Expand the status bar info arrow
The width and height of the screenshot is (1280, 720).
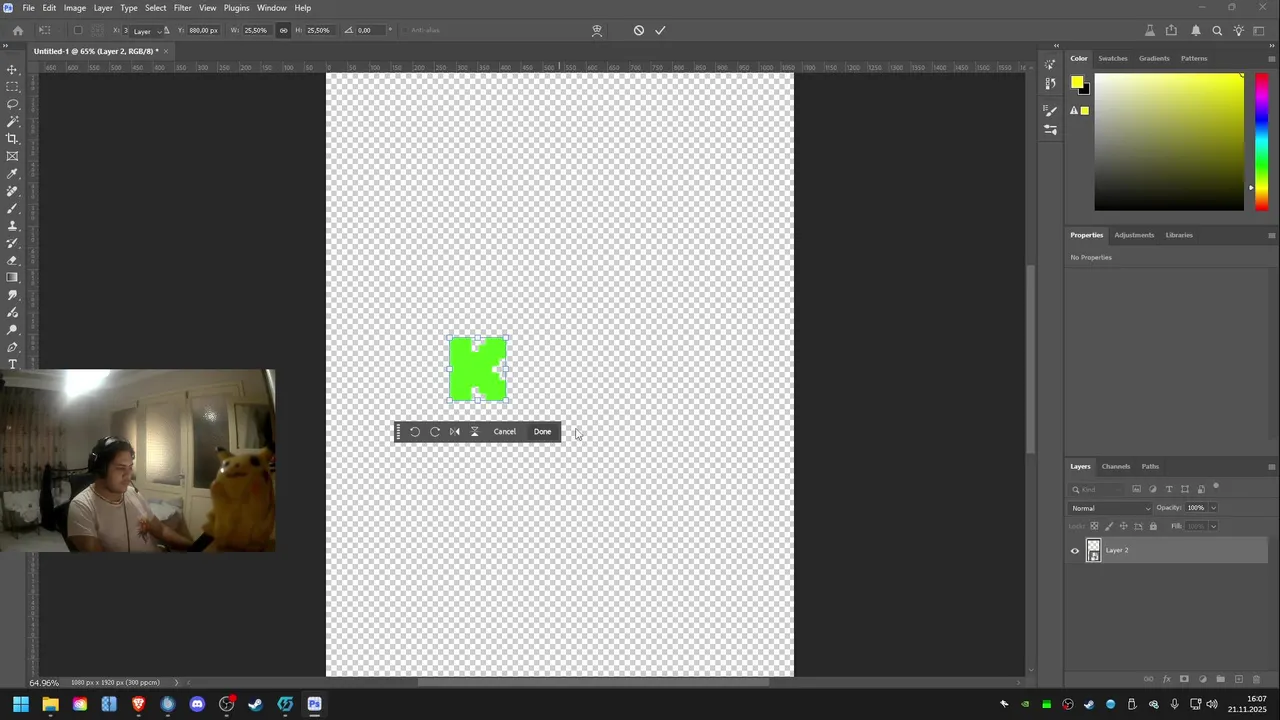tap(177, 683)
